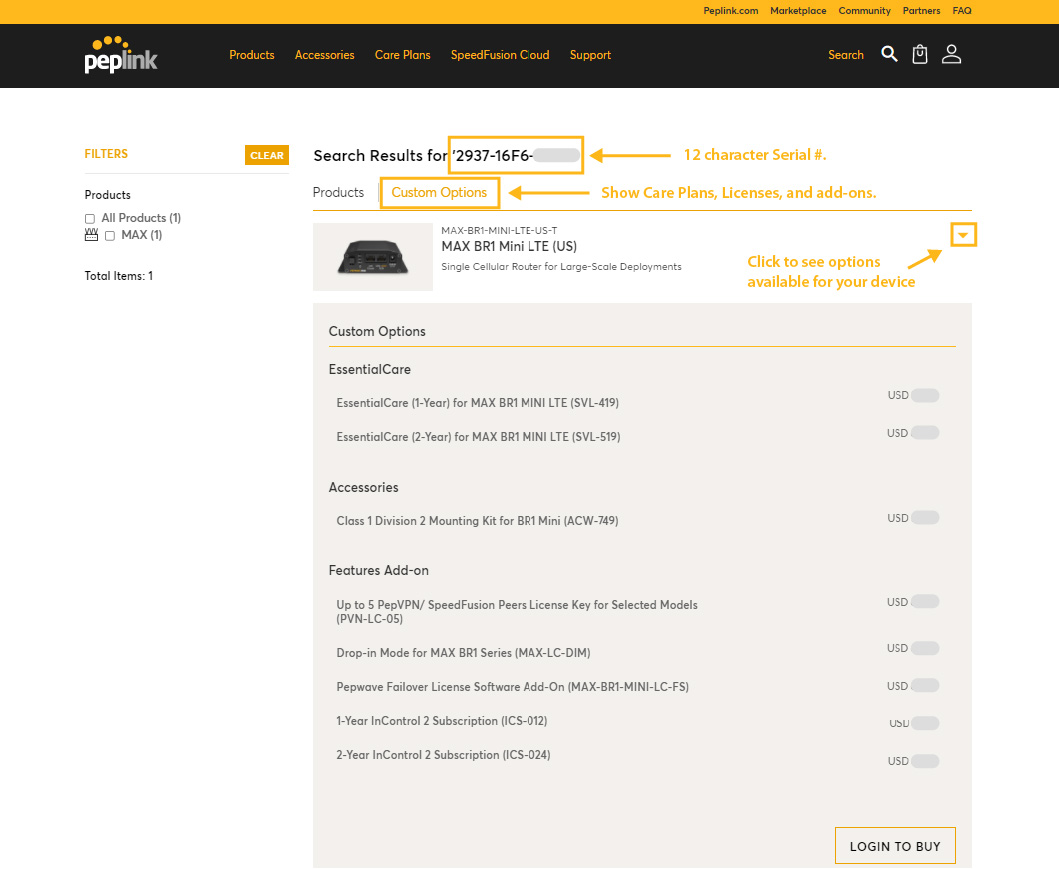Select EssentialCare (2-Year) SVL-519 option

click(x=478, y=437)
